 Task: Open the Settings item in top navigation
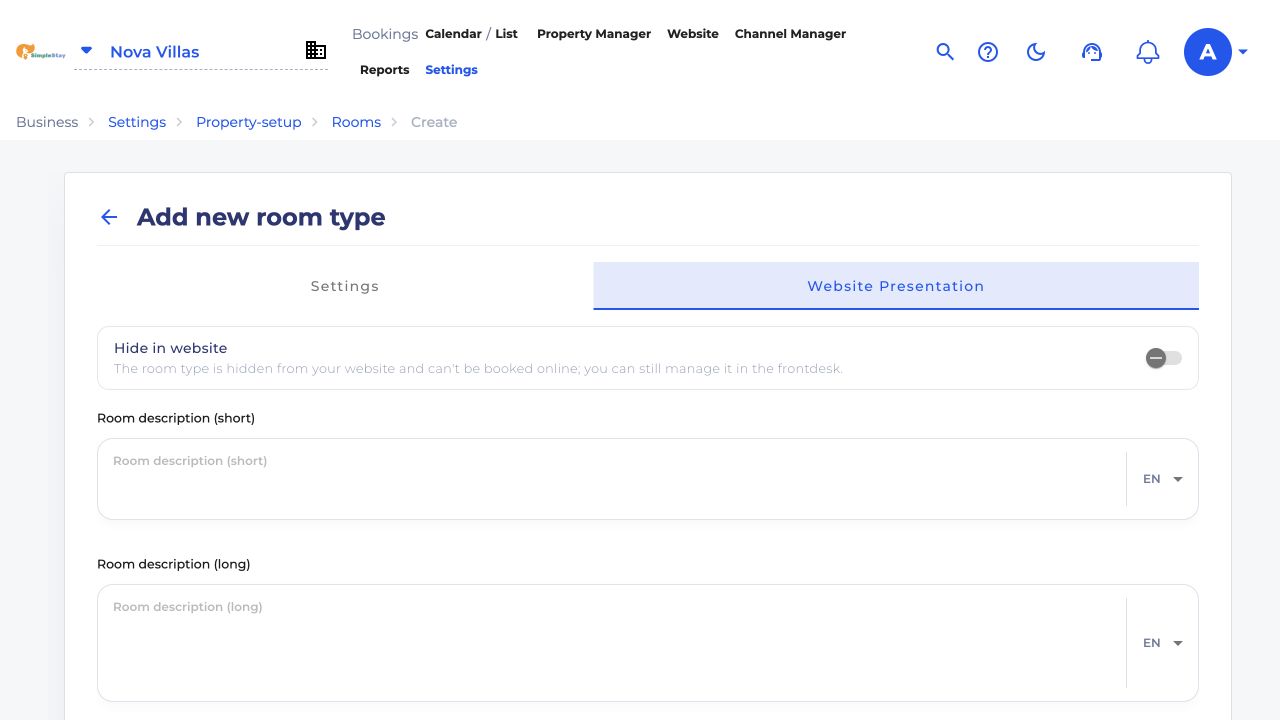[x=451, y=70]
